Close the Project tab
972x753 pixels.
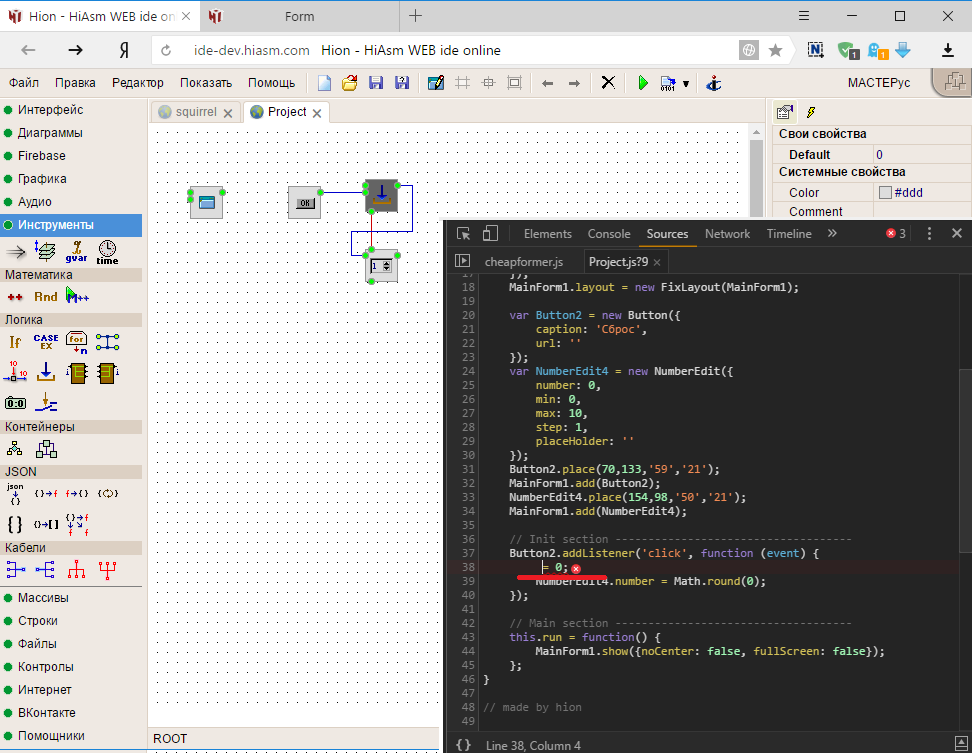tap(317, 113)
